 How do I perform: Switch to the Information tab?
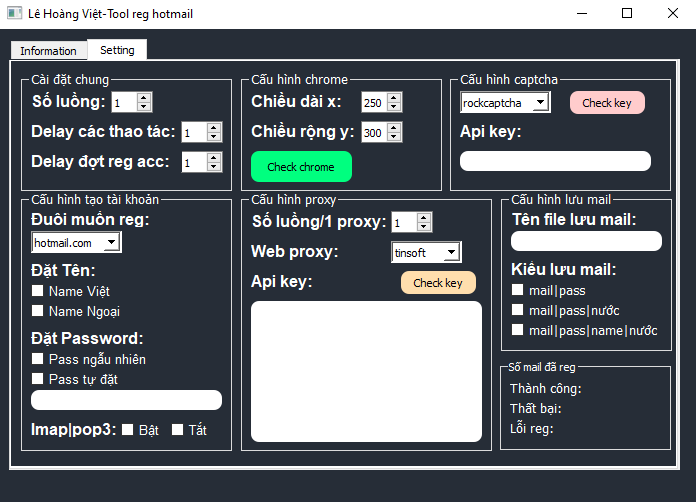pyautogui.click(x=48, y=51)
